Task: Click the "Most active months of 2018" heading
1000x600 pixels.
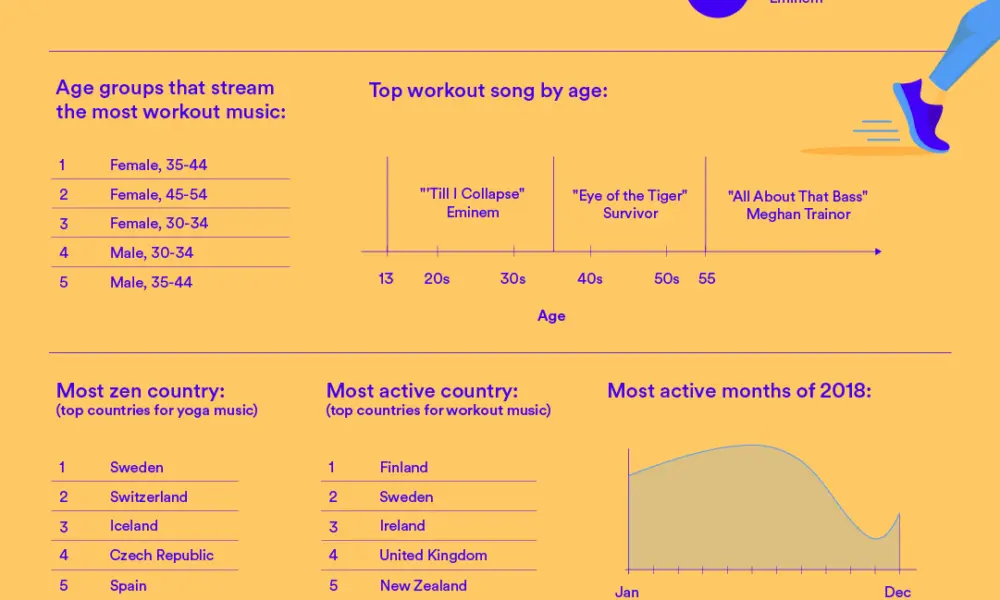Action: [x=739, y=391]
